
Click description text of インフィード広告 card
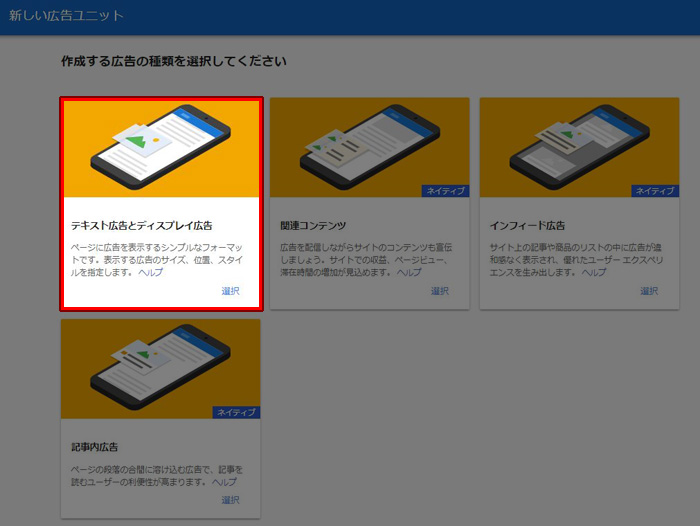pos(576,260)
